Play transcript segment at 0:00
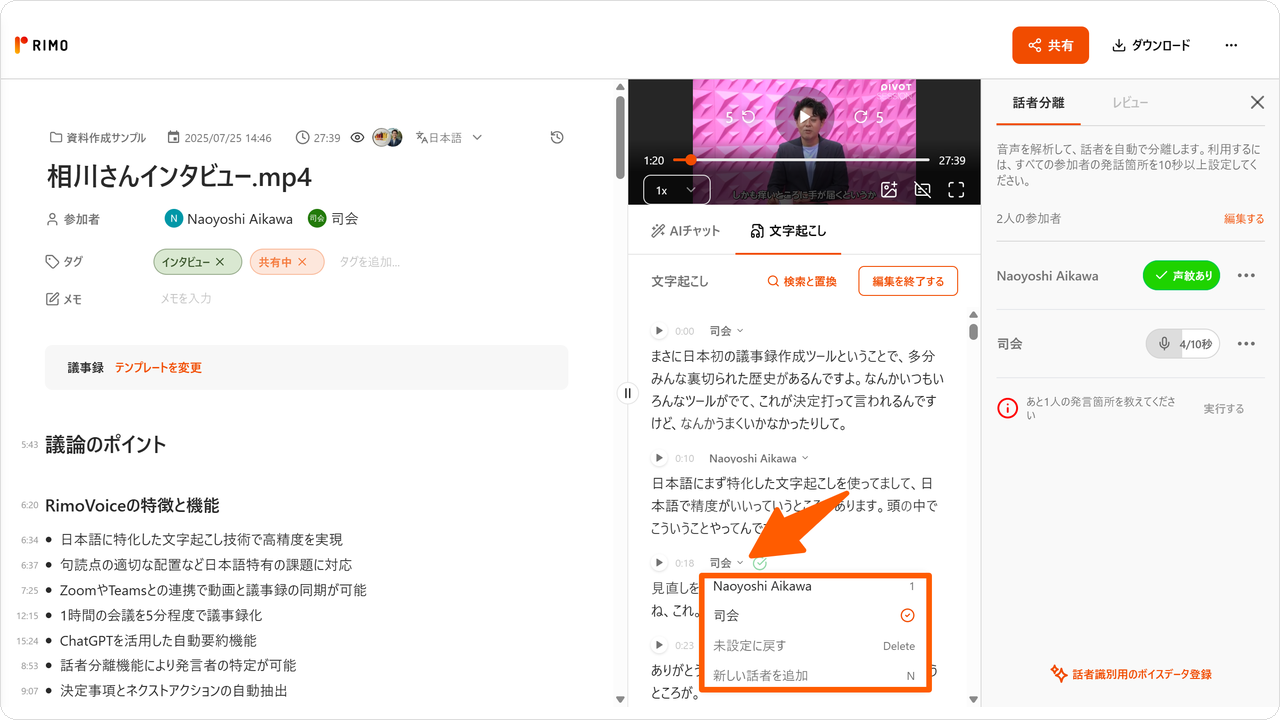This screenshot has height=720, width=1280. 659,331
